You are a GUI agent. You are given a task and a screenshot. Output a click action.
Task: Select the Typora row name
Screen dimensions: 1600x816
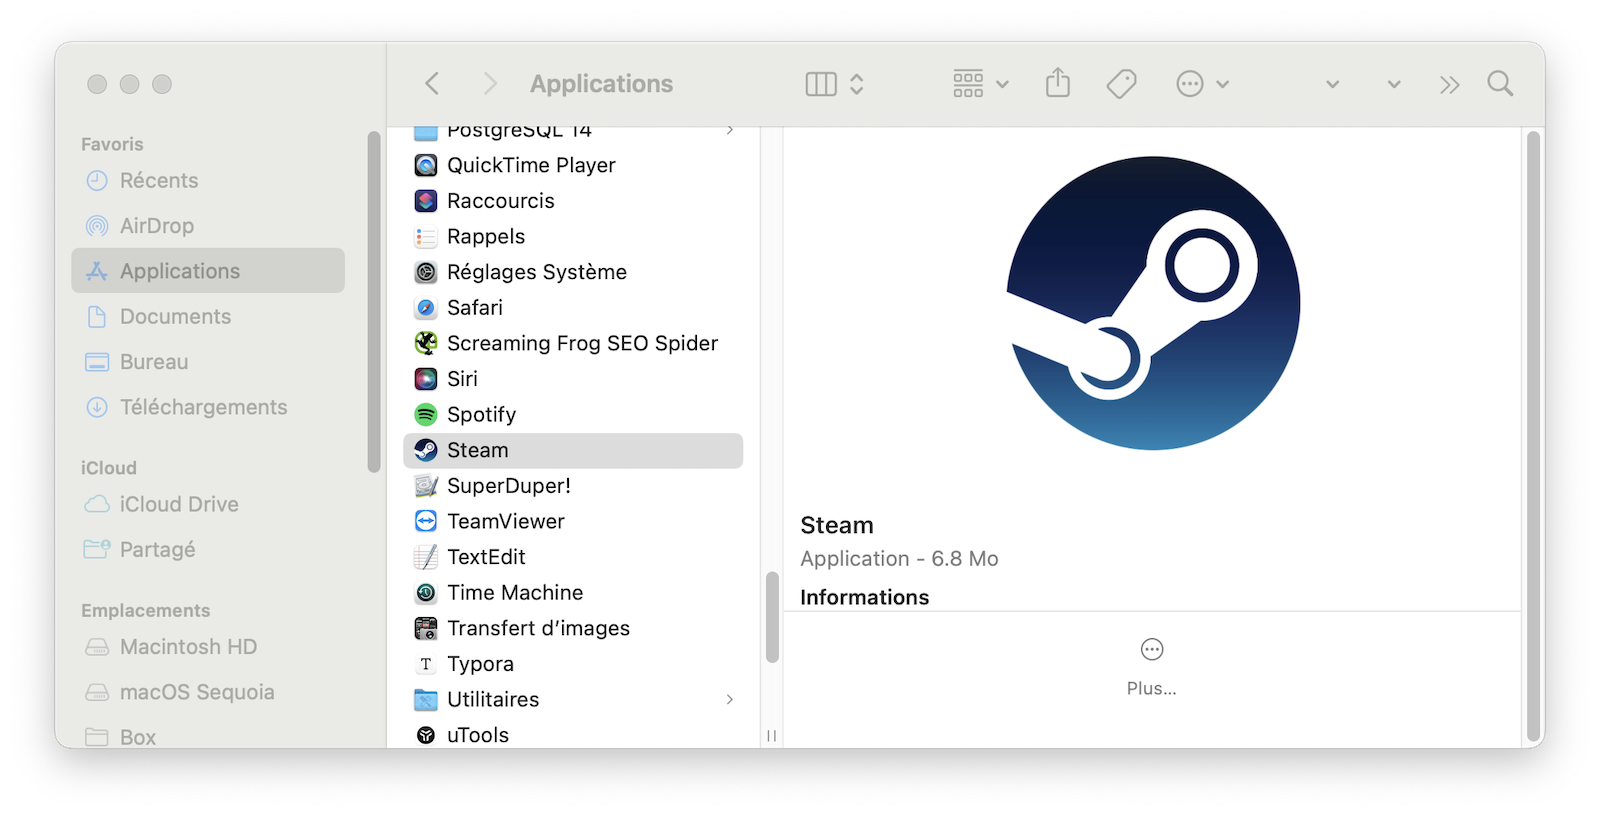pyautogui.click(x=480, y=665)
